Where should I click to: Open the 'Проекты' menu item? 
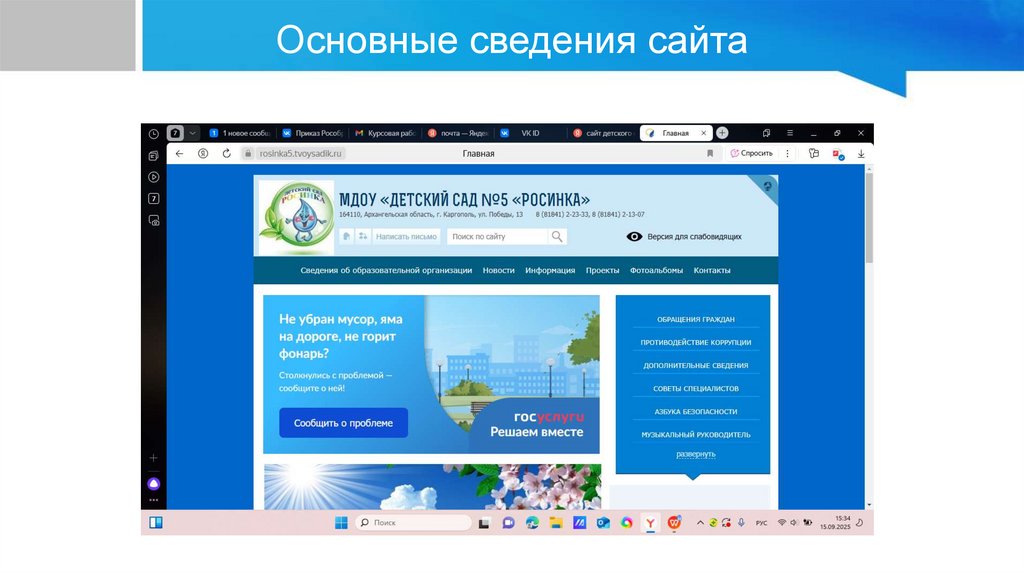(x=602, y=270)
